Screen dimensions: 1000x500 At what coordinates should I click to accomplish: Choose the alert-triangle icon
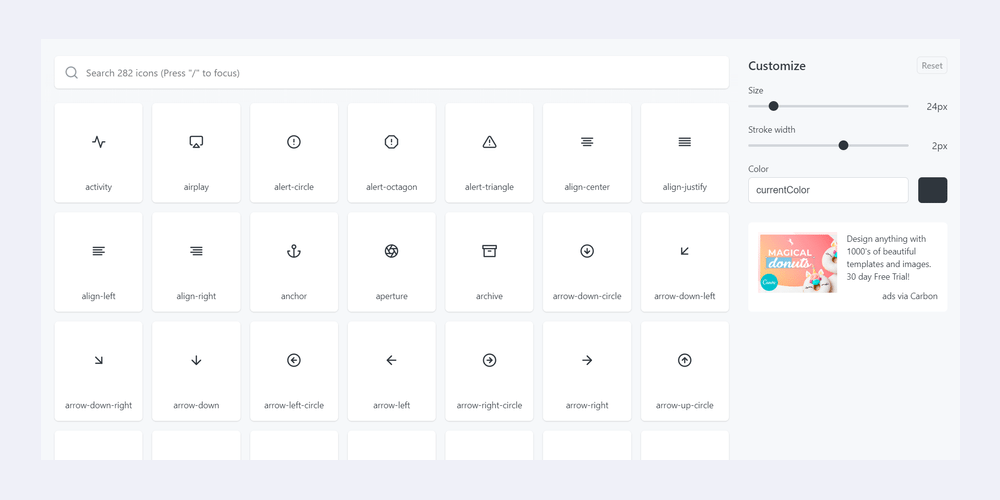[x=489, y=152]
